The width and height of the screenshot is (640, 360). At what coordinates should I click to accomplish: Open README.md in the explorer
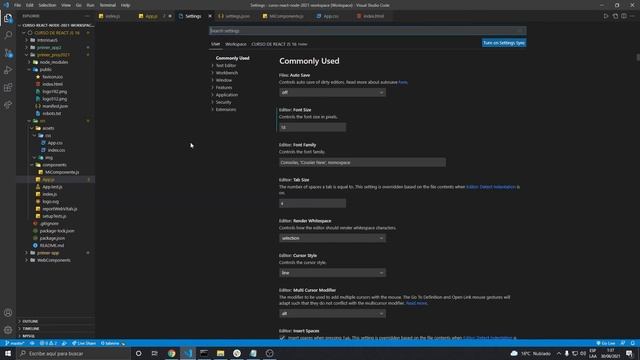coord(52,246)
